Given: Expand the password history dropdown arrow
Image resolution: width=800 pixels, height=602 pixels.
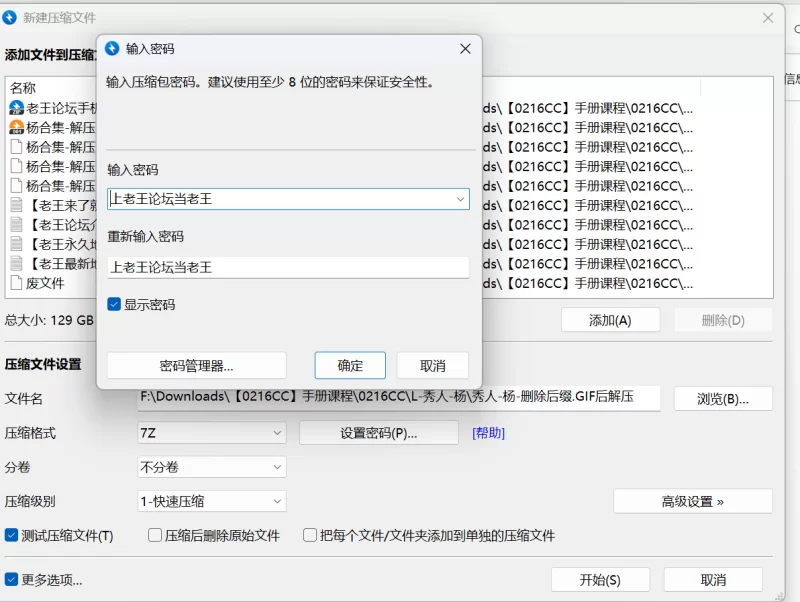Looking at the screenshot, I should 460,199.
